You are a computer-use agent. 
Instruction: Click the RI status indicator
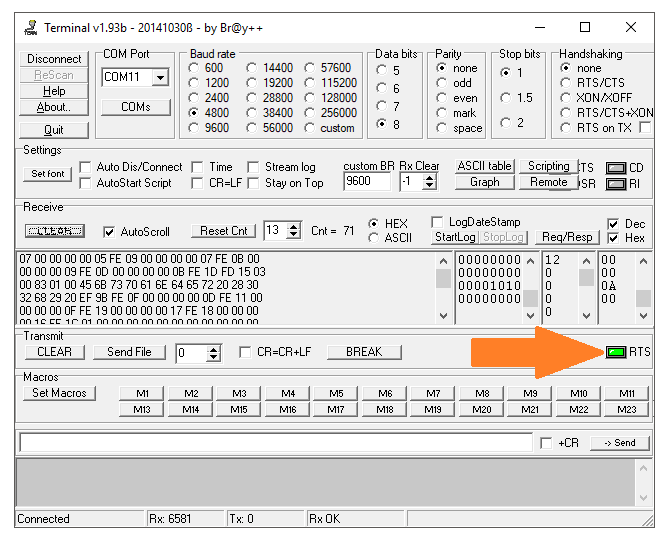click(x=616, y=184)
